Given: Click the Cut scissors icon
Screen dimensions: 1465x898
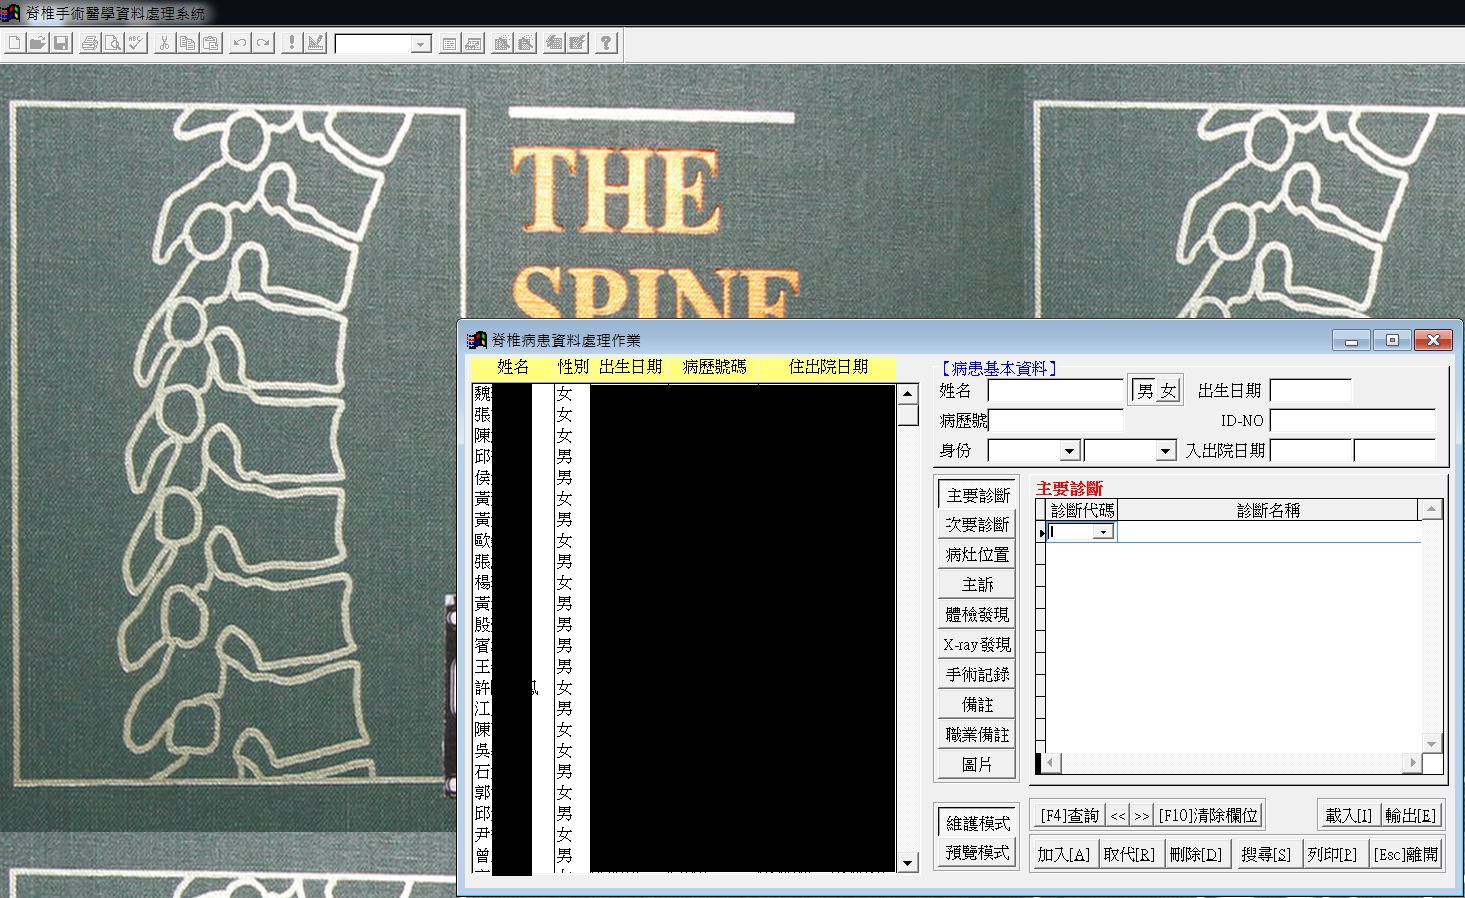Looking at the screenshot, I should pos(164,43).
